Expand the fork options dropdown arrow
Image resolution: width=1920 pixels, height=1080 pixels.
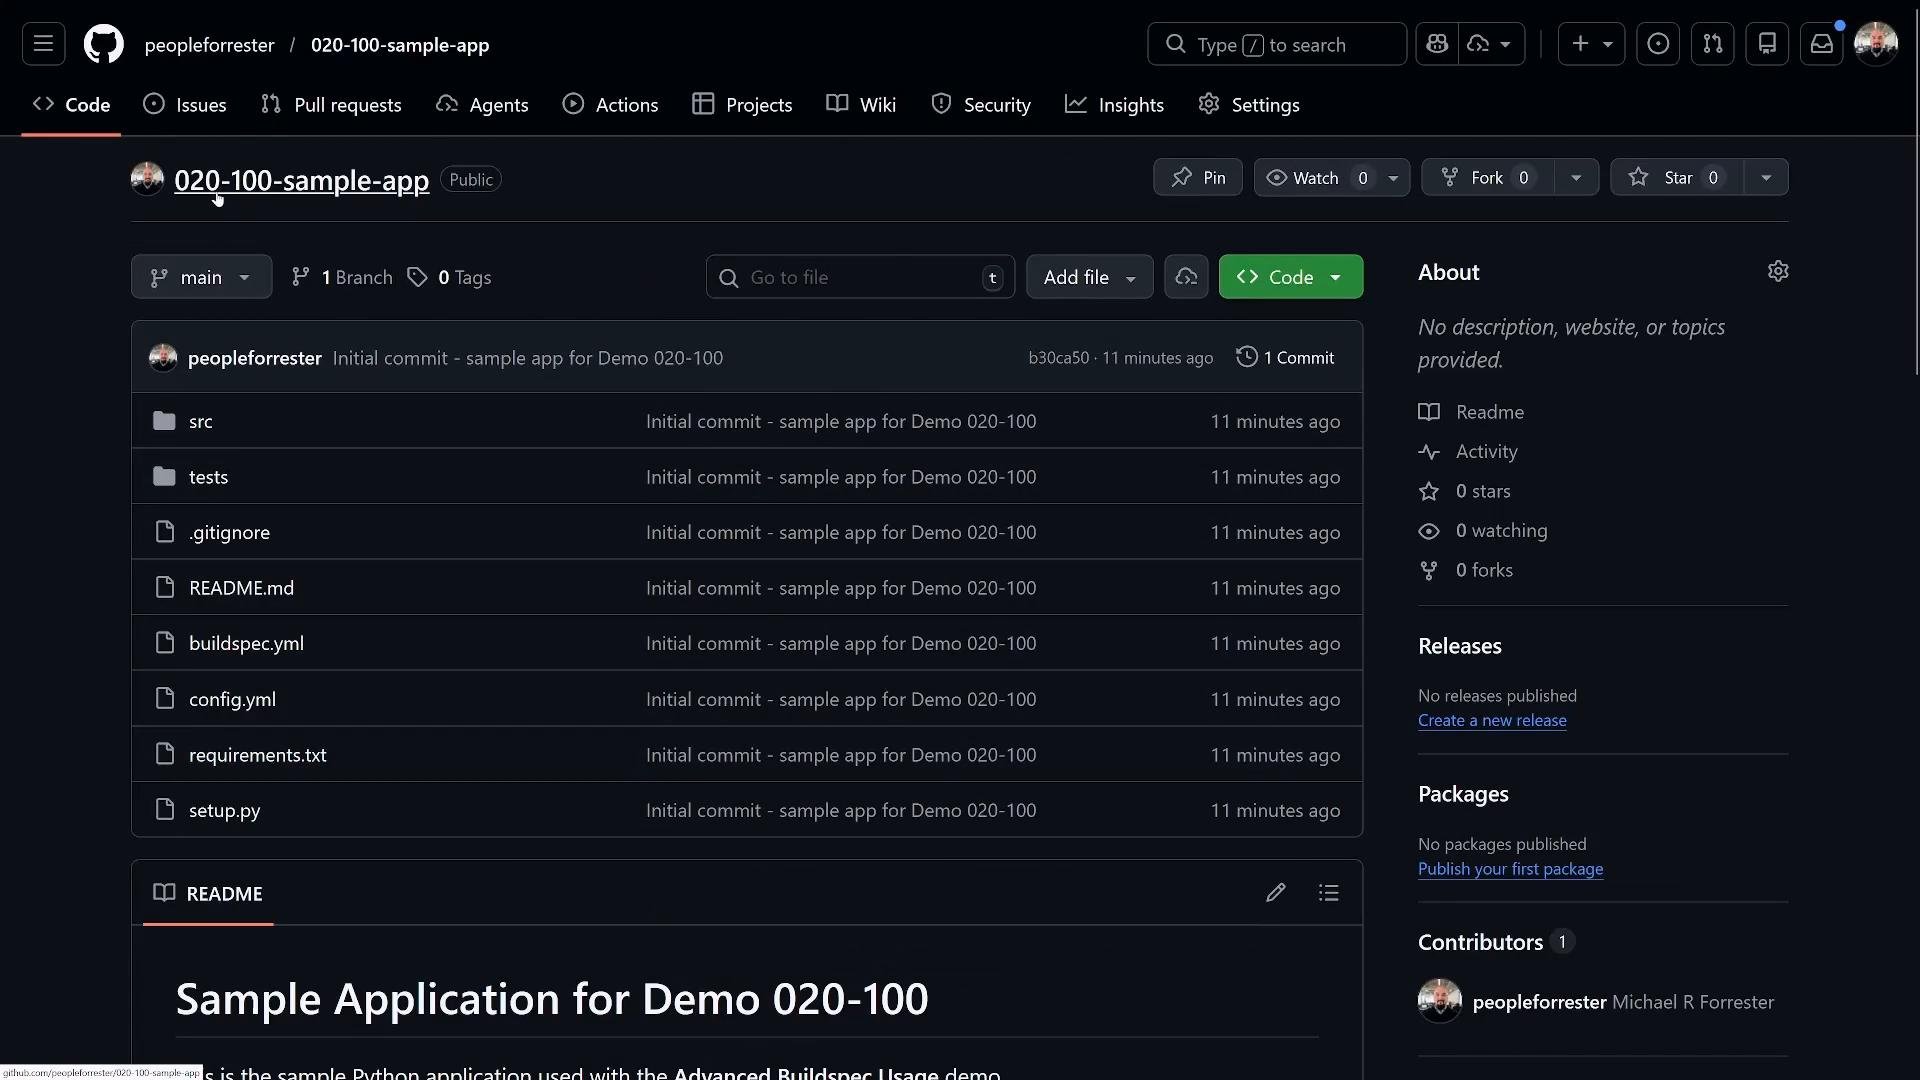[1576, 177]
